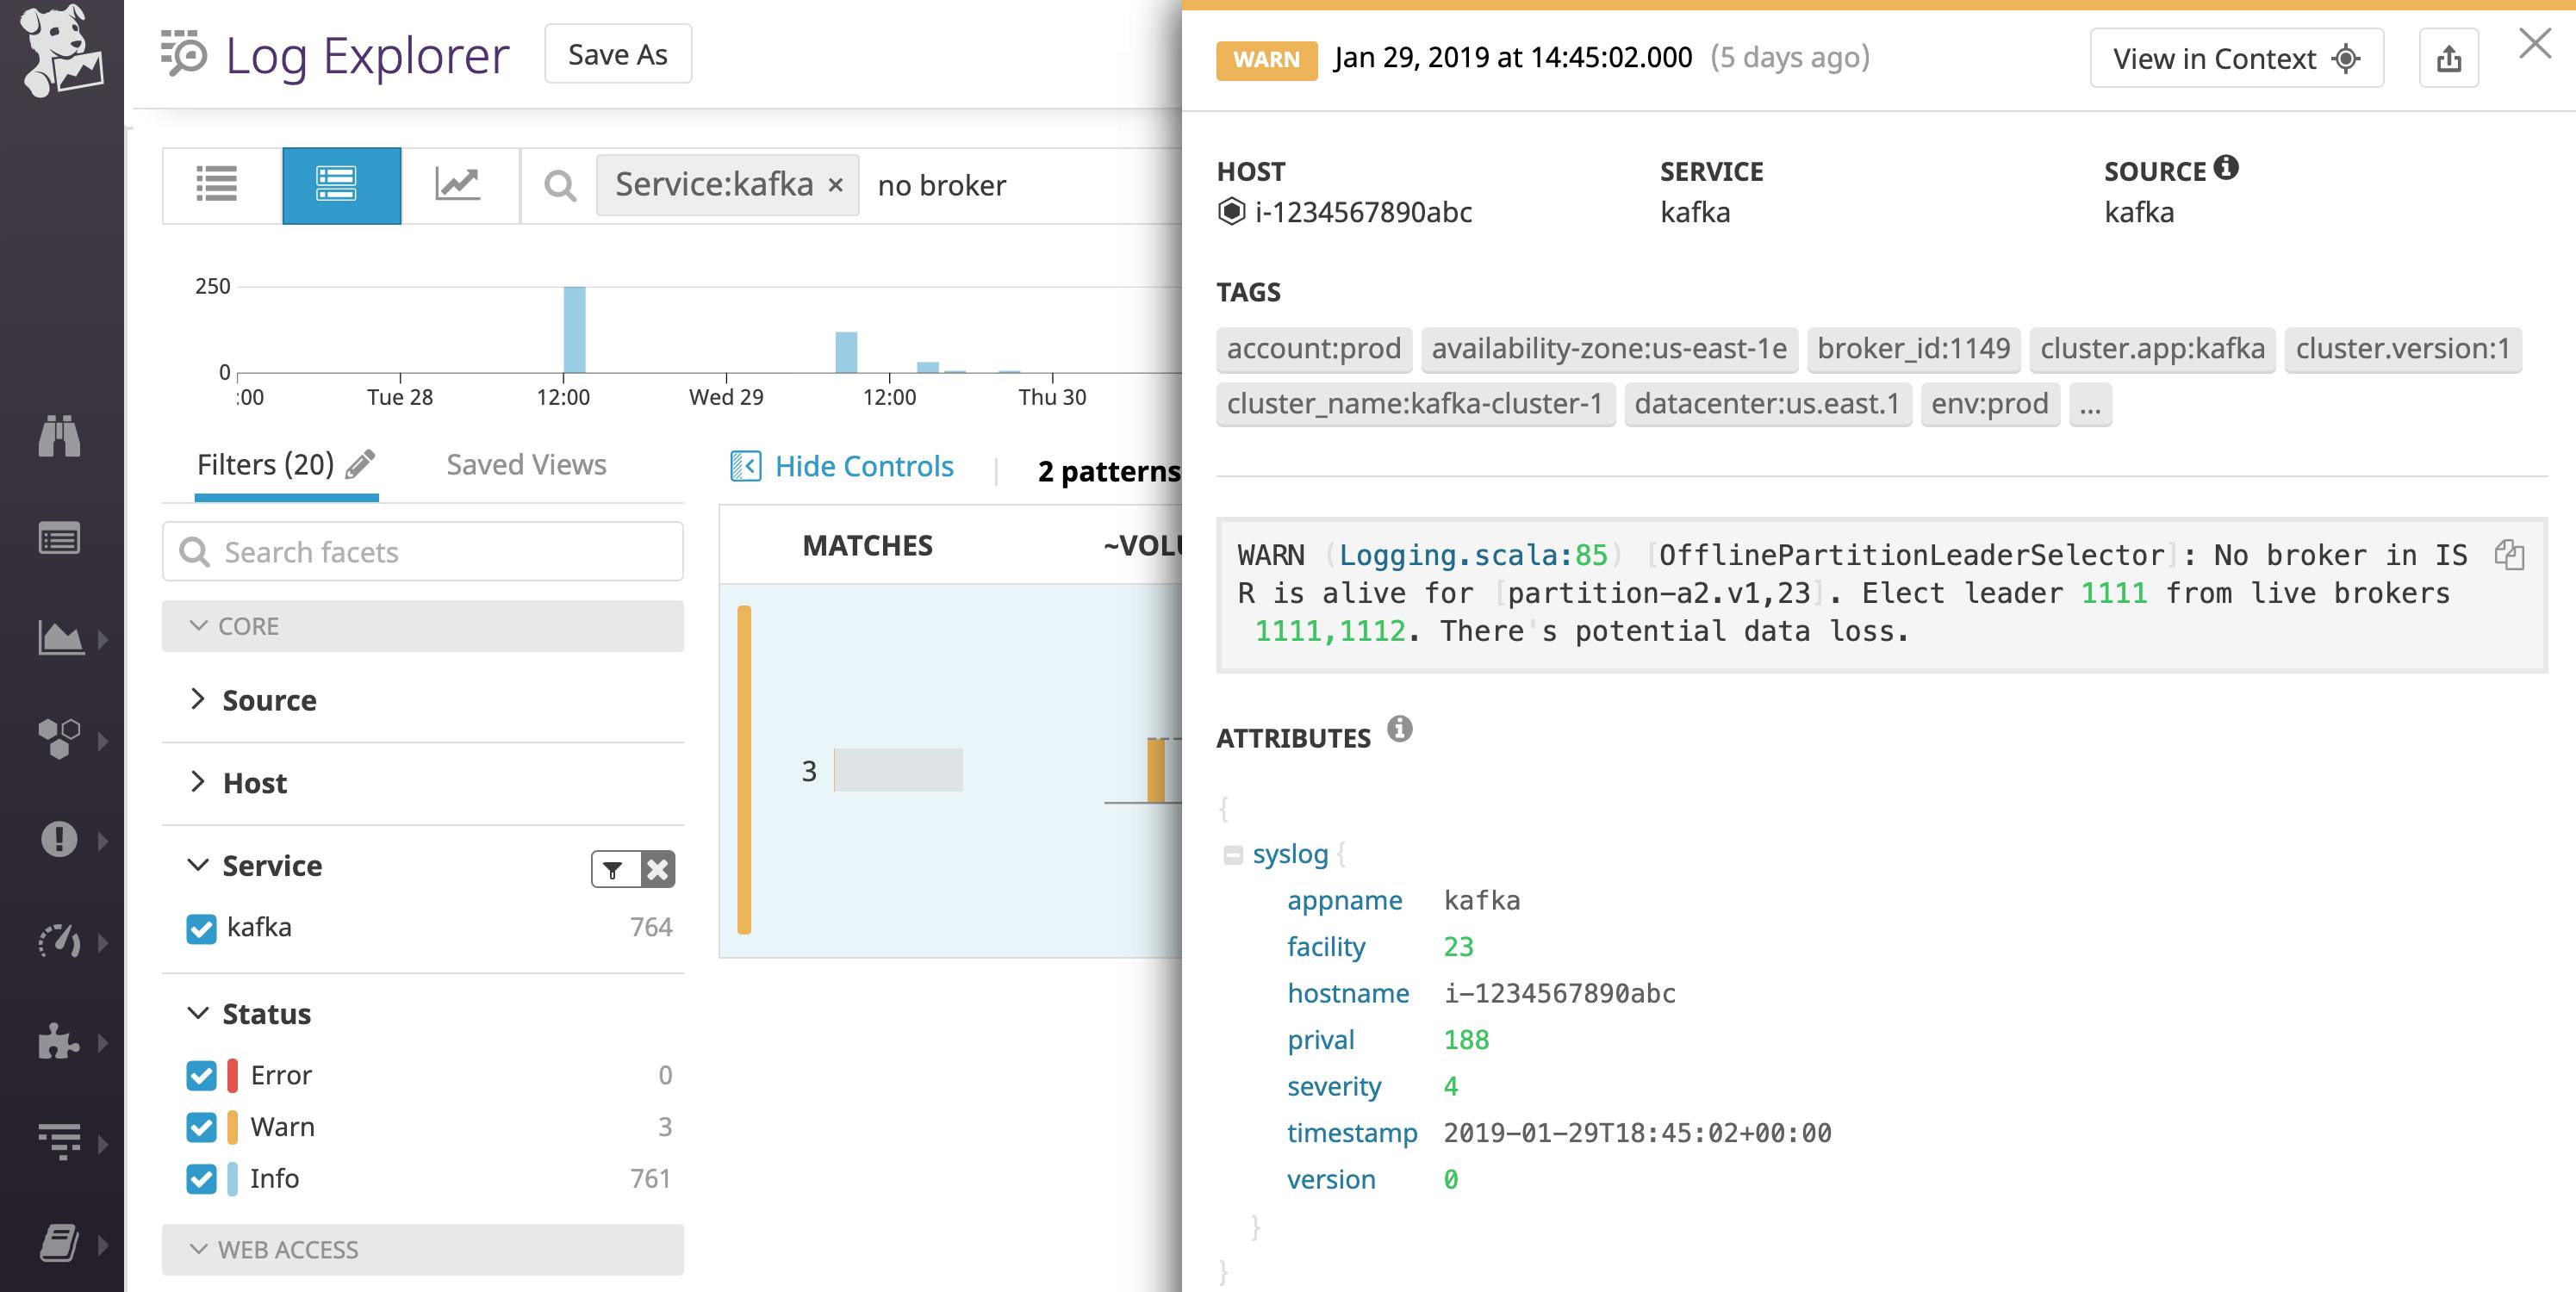2576x1292 pixels.
Task: Click View in Context
Action: coord(2236,58)
